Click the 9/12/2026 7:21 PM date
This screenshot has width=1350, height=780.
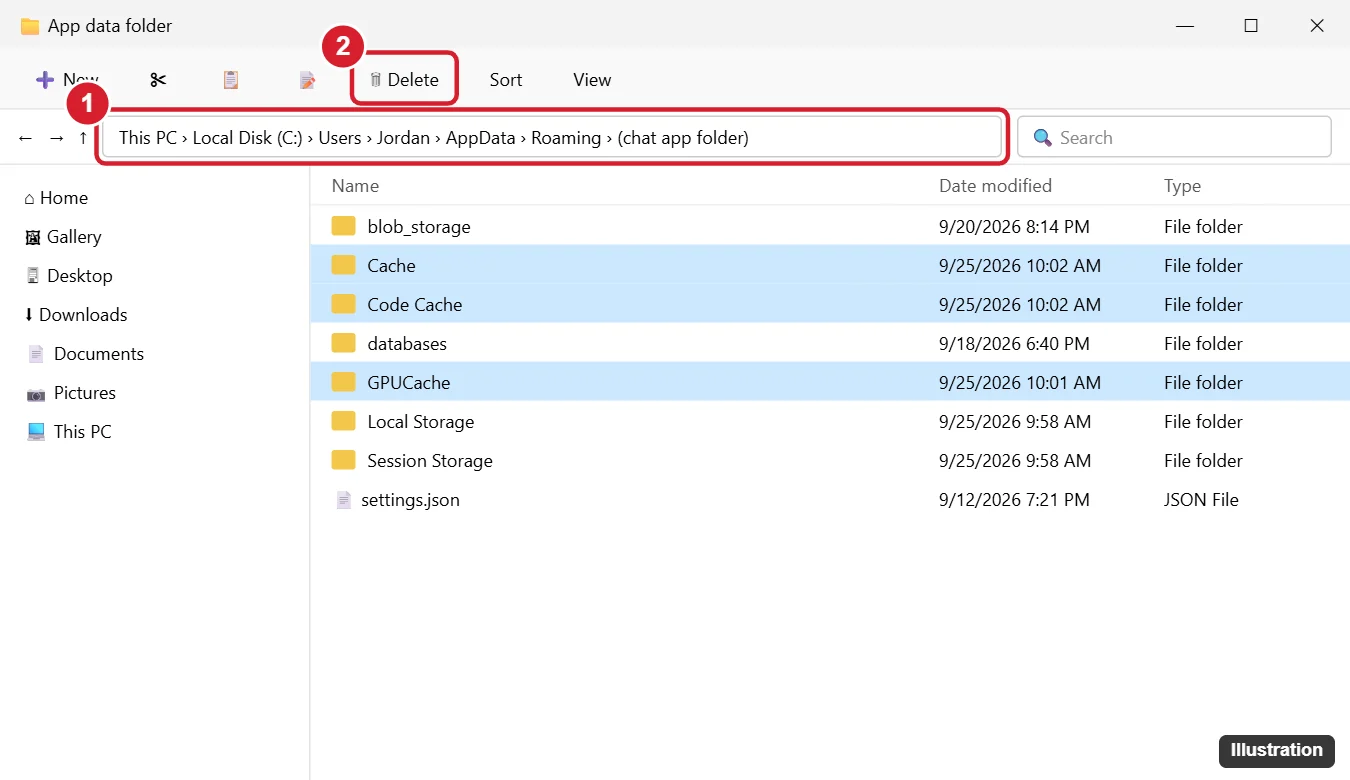coord(1014,500)
